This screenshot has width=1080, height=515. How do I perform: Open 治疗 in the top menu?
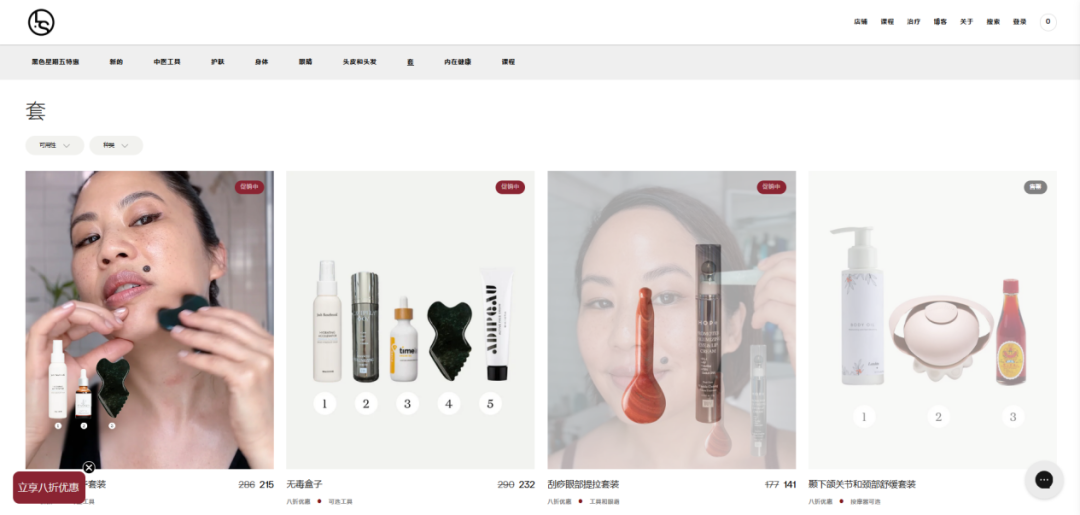pos(913,22)
